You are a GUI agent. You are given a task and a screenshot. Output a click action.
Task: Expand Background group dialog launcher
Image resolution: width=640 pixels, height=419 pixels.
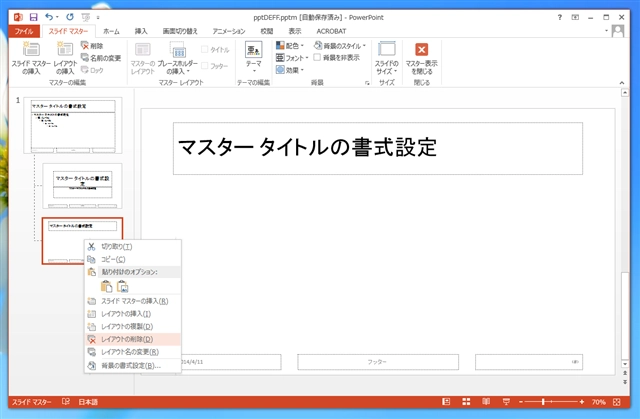[x=367, y=83]
